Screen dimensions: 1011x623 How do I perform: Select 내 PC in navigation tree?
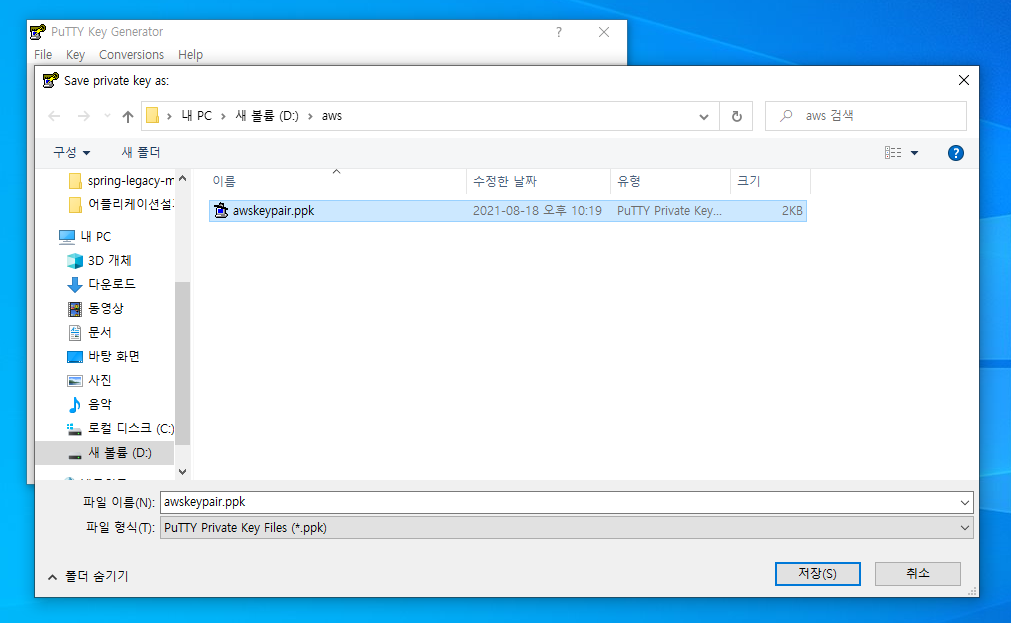84,237
